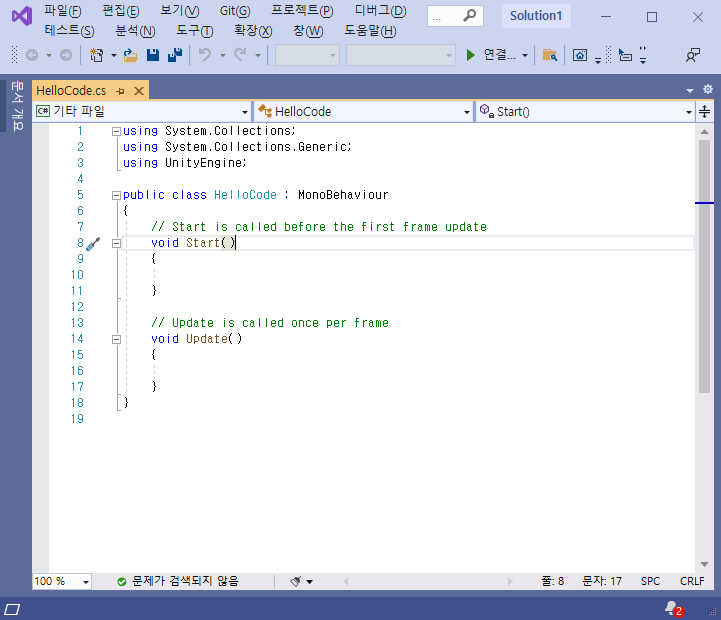This screenshot has width=721, height=620.
Task: Click the no issues found check icon
Action: coord(121,582)
